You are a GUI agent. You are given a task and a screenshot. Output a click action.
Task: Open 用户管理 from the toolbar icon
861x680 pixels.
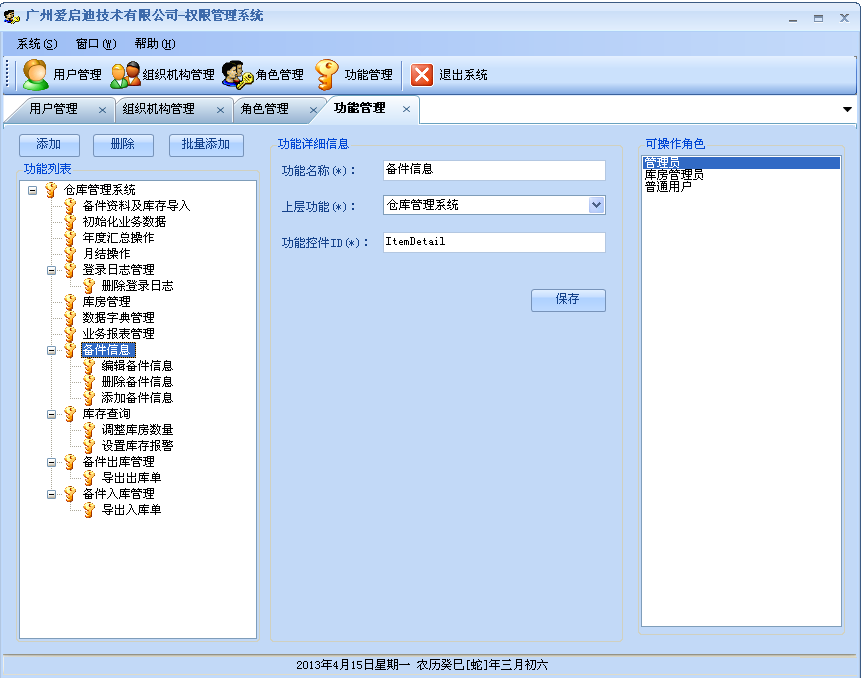(x=36, y=75)
